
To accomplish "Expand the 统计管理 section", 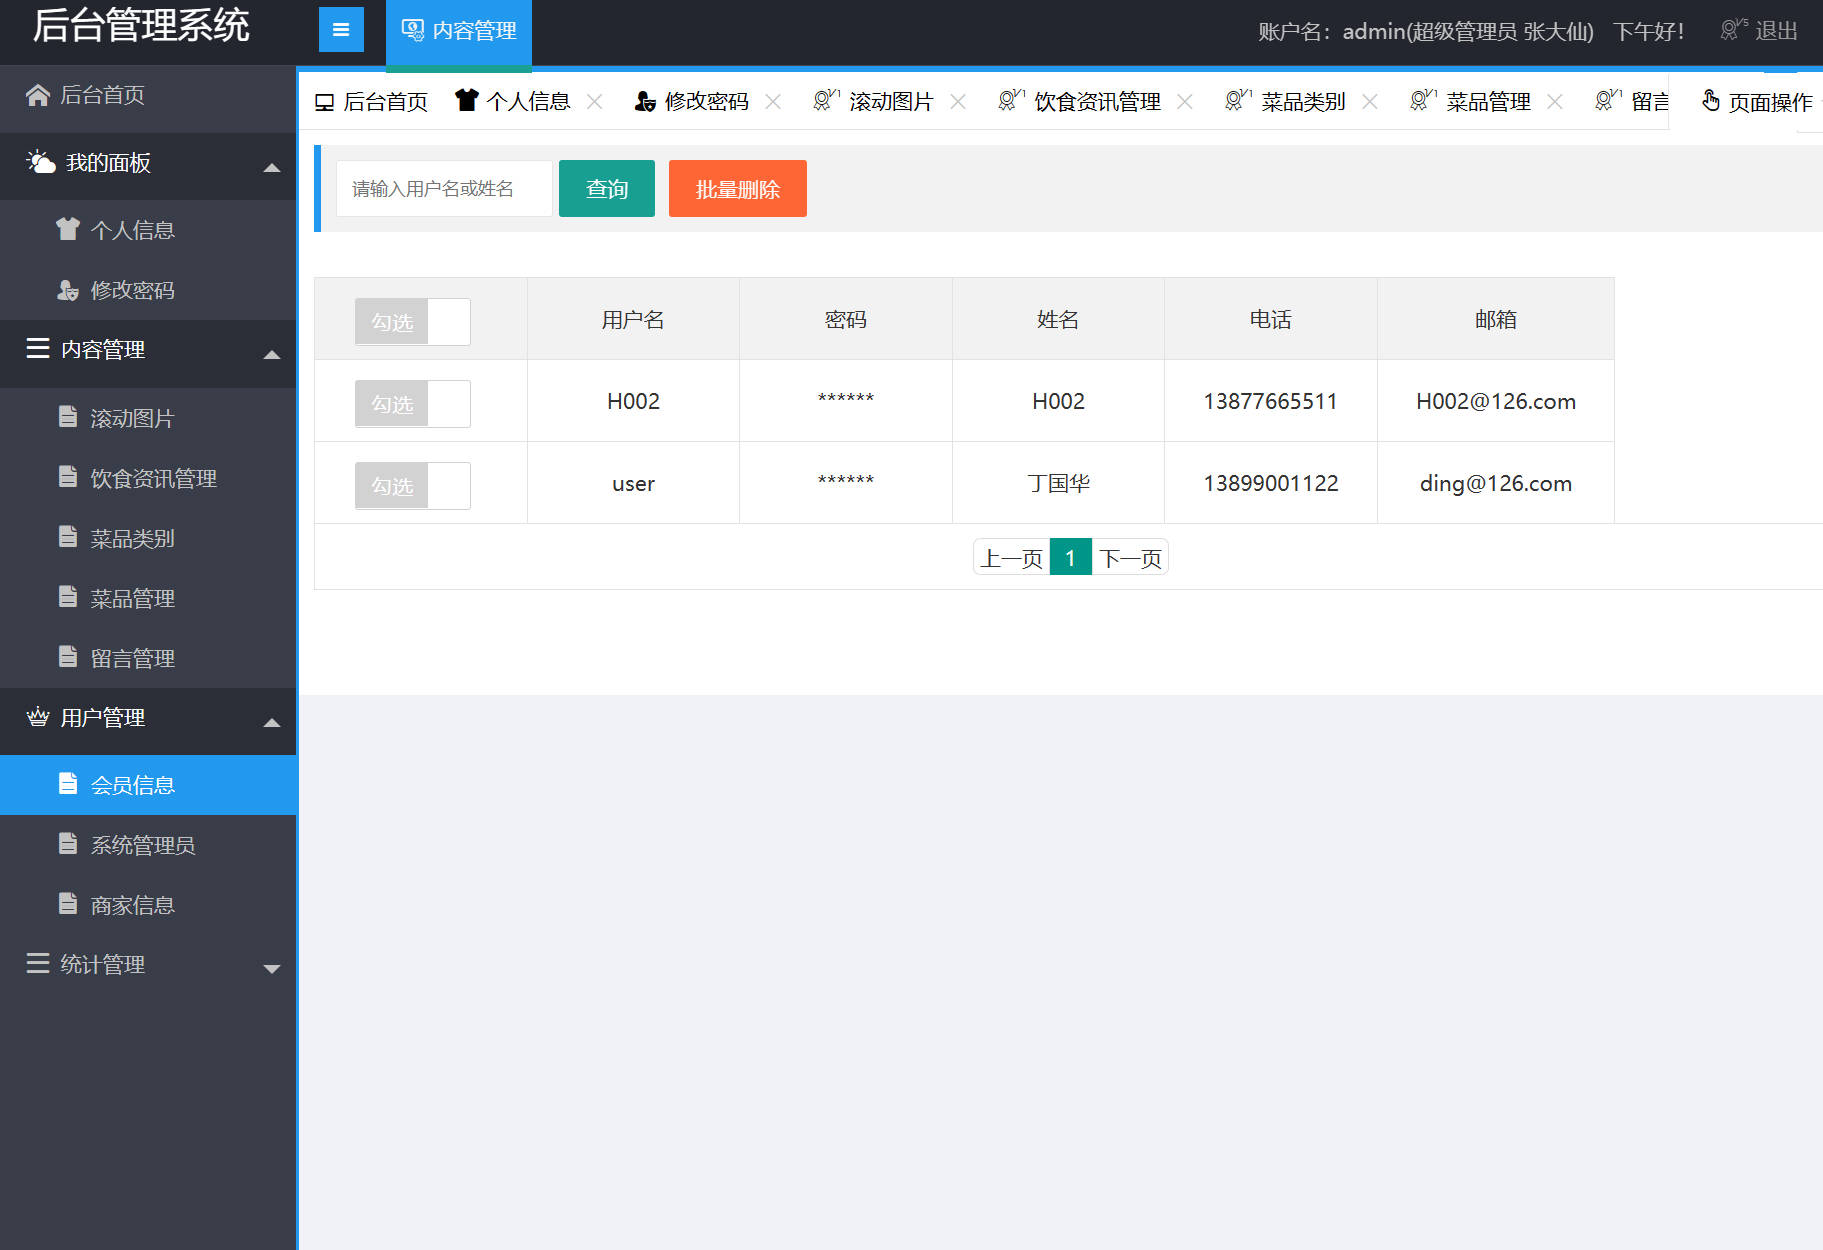I will 271,967.
